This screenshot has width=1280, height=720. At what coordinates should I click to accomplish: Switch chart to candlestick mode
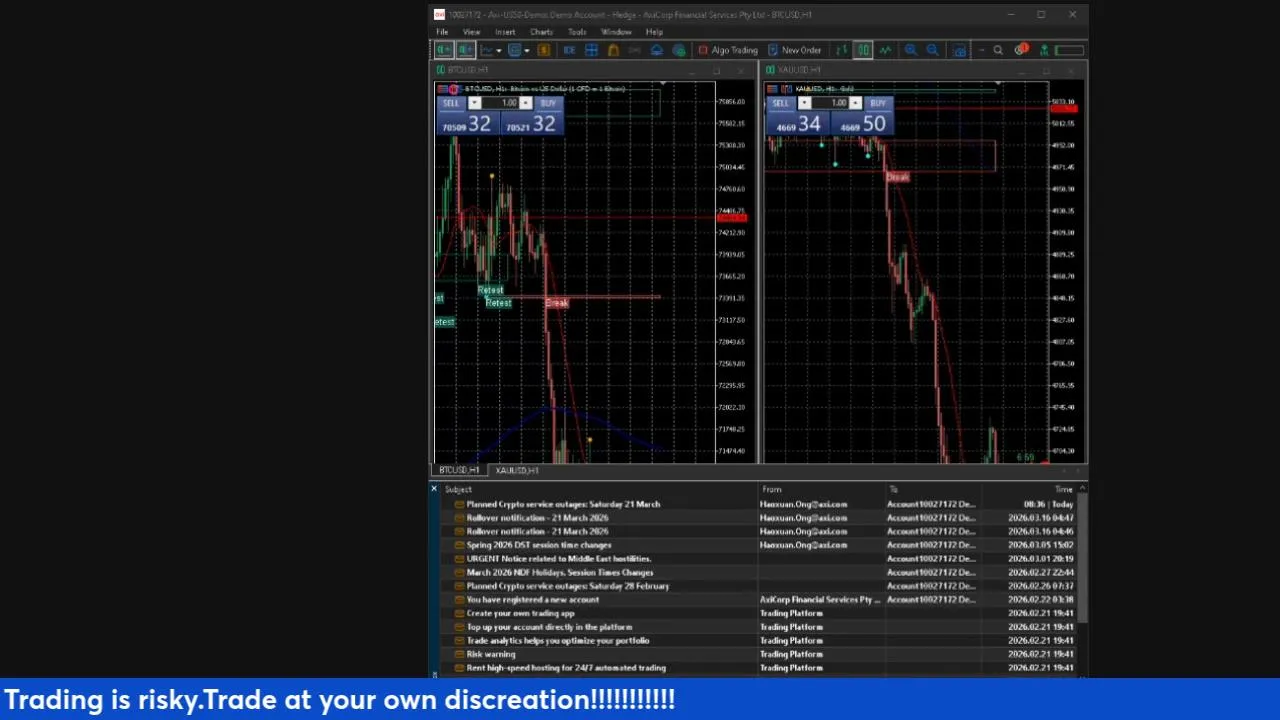tap(863, 50)
